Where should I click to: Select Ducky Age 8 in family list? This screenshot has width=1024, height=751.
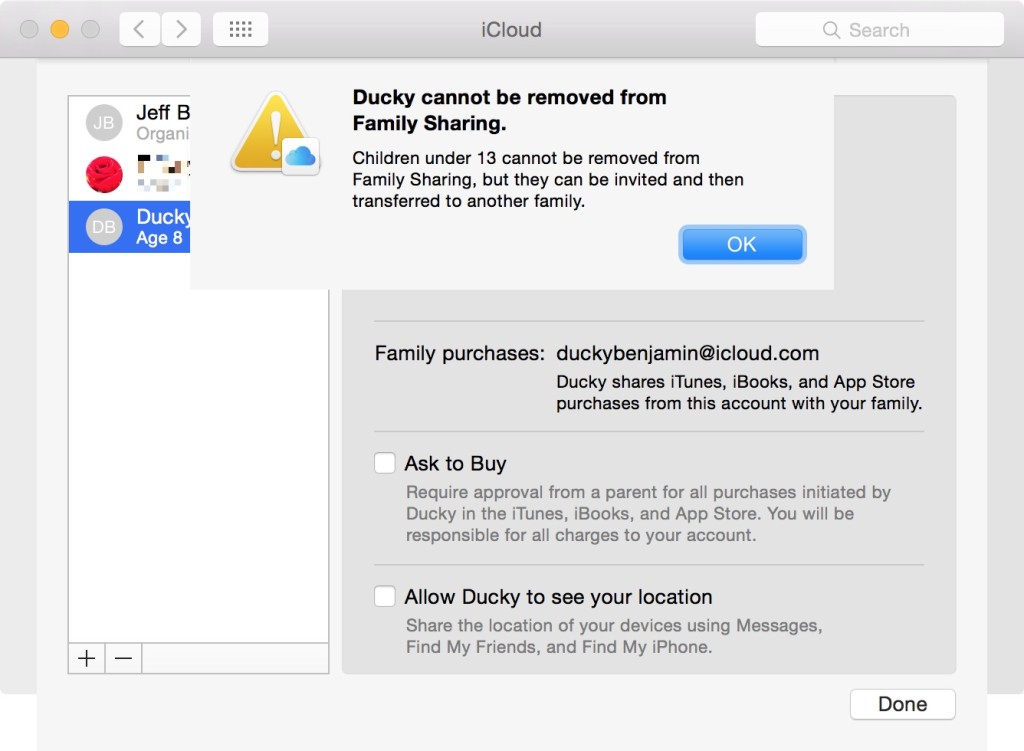(160, 227)
